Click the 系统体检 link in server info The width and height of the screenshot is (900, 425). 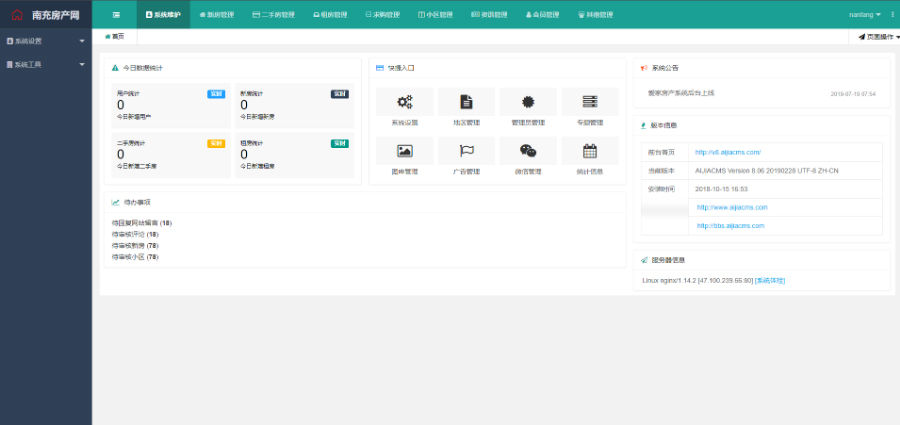pos(770,280)
